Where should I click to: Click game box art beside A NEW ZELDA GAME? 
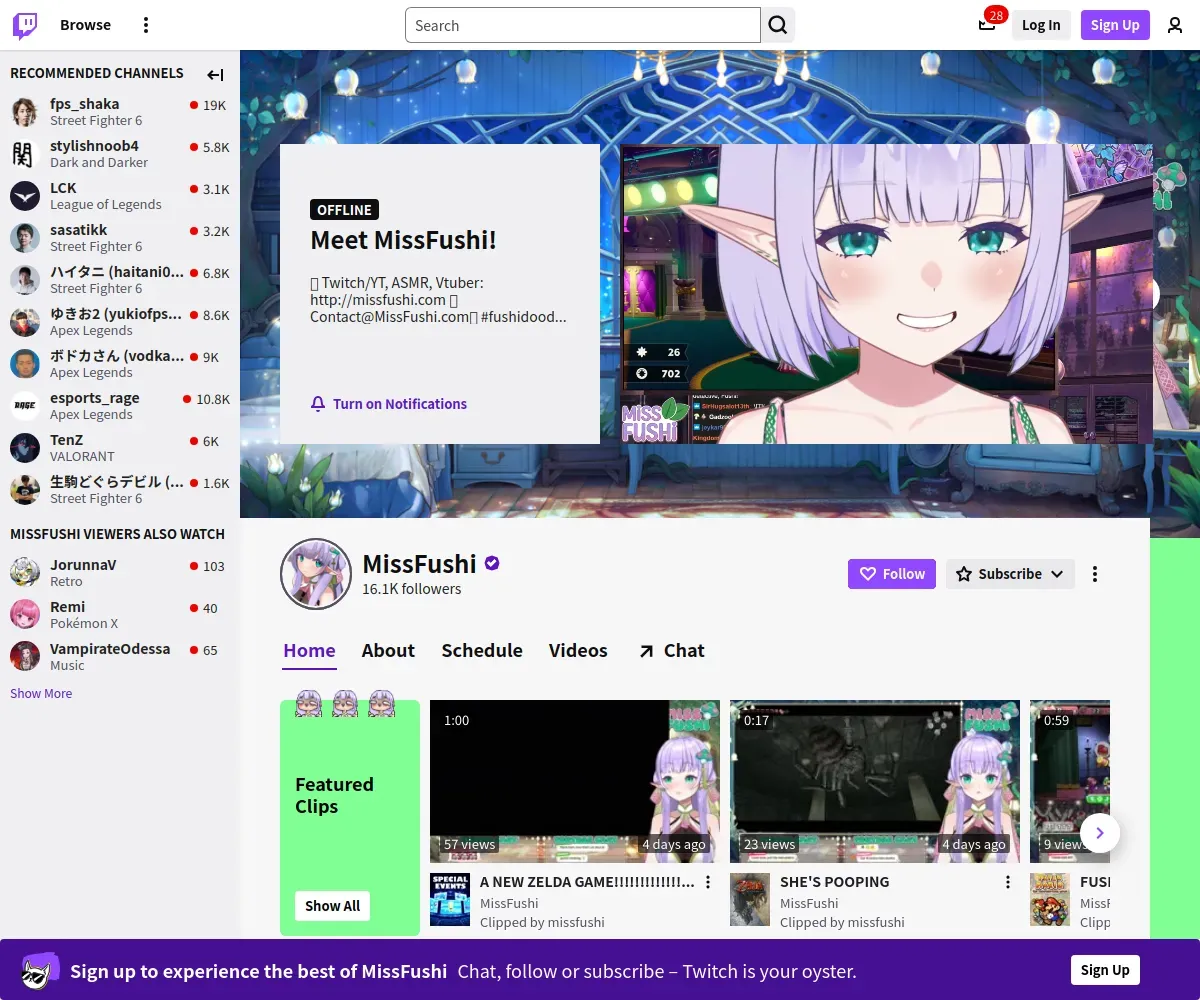(450, 900)
